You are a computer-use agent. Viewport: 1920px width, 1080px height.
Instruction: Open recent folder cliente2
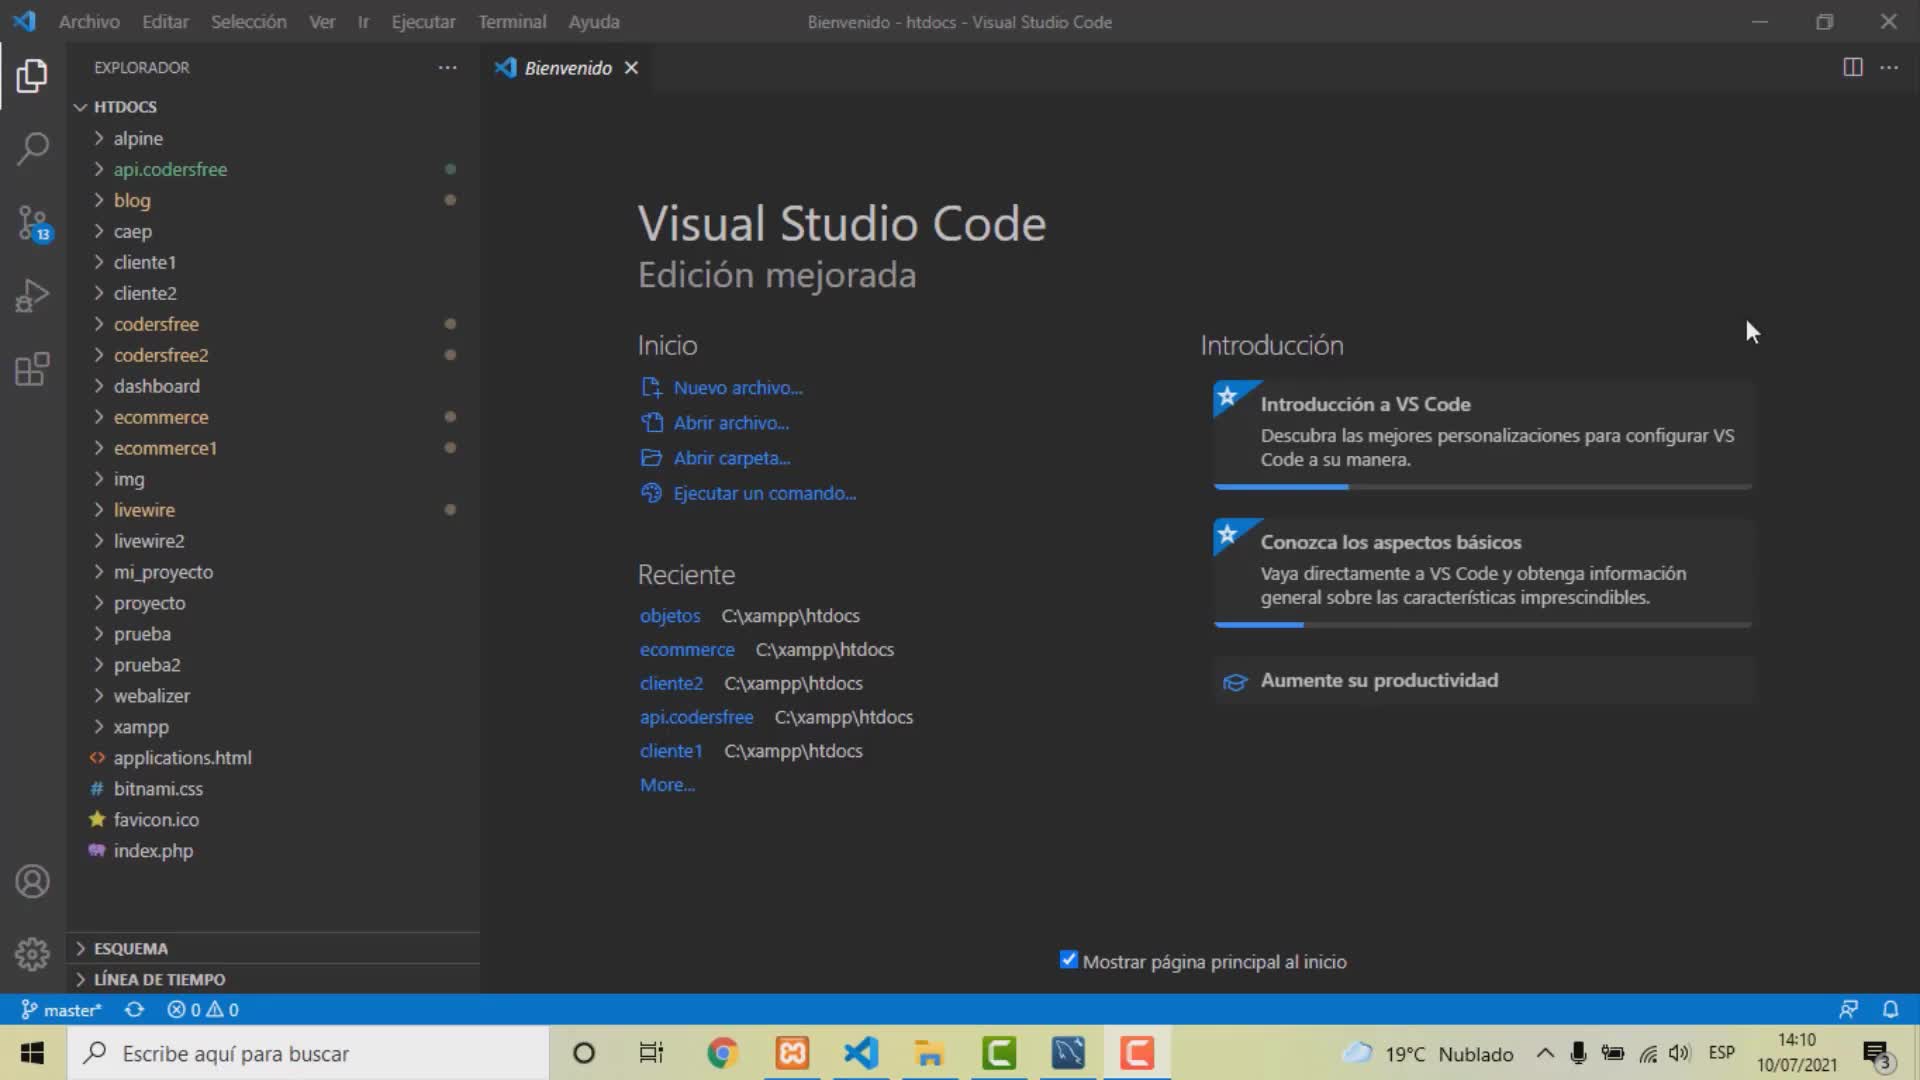click(x=671, y=683)
